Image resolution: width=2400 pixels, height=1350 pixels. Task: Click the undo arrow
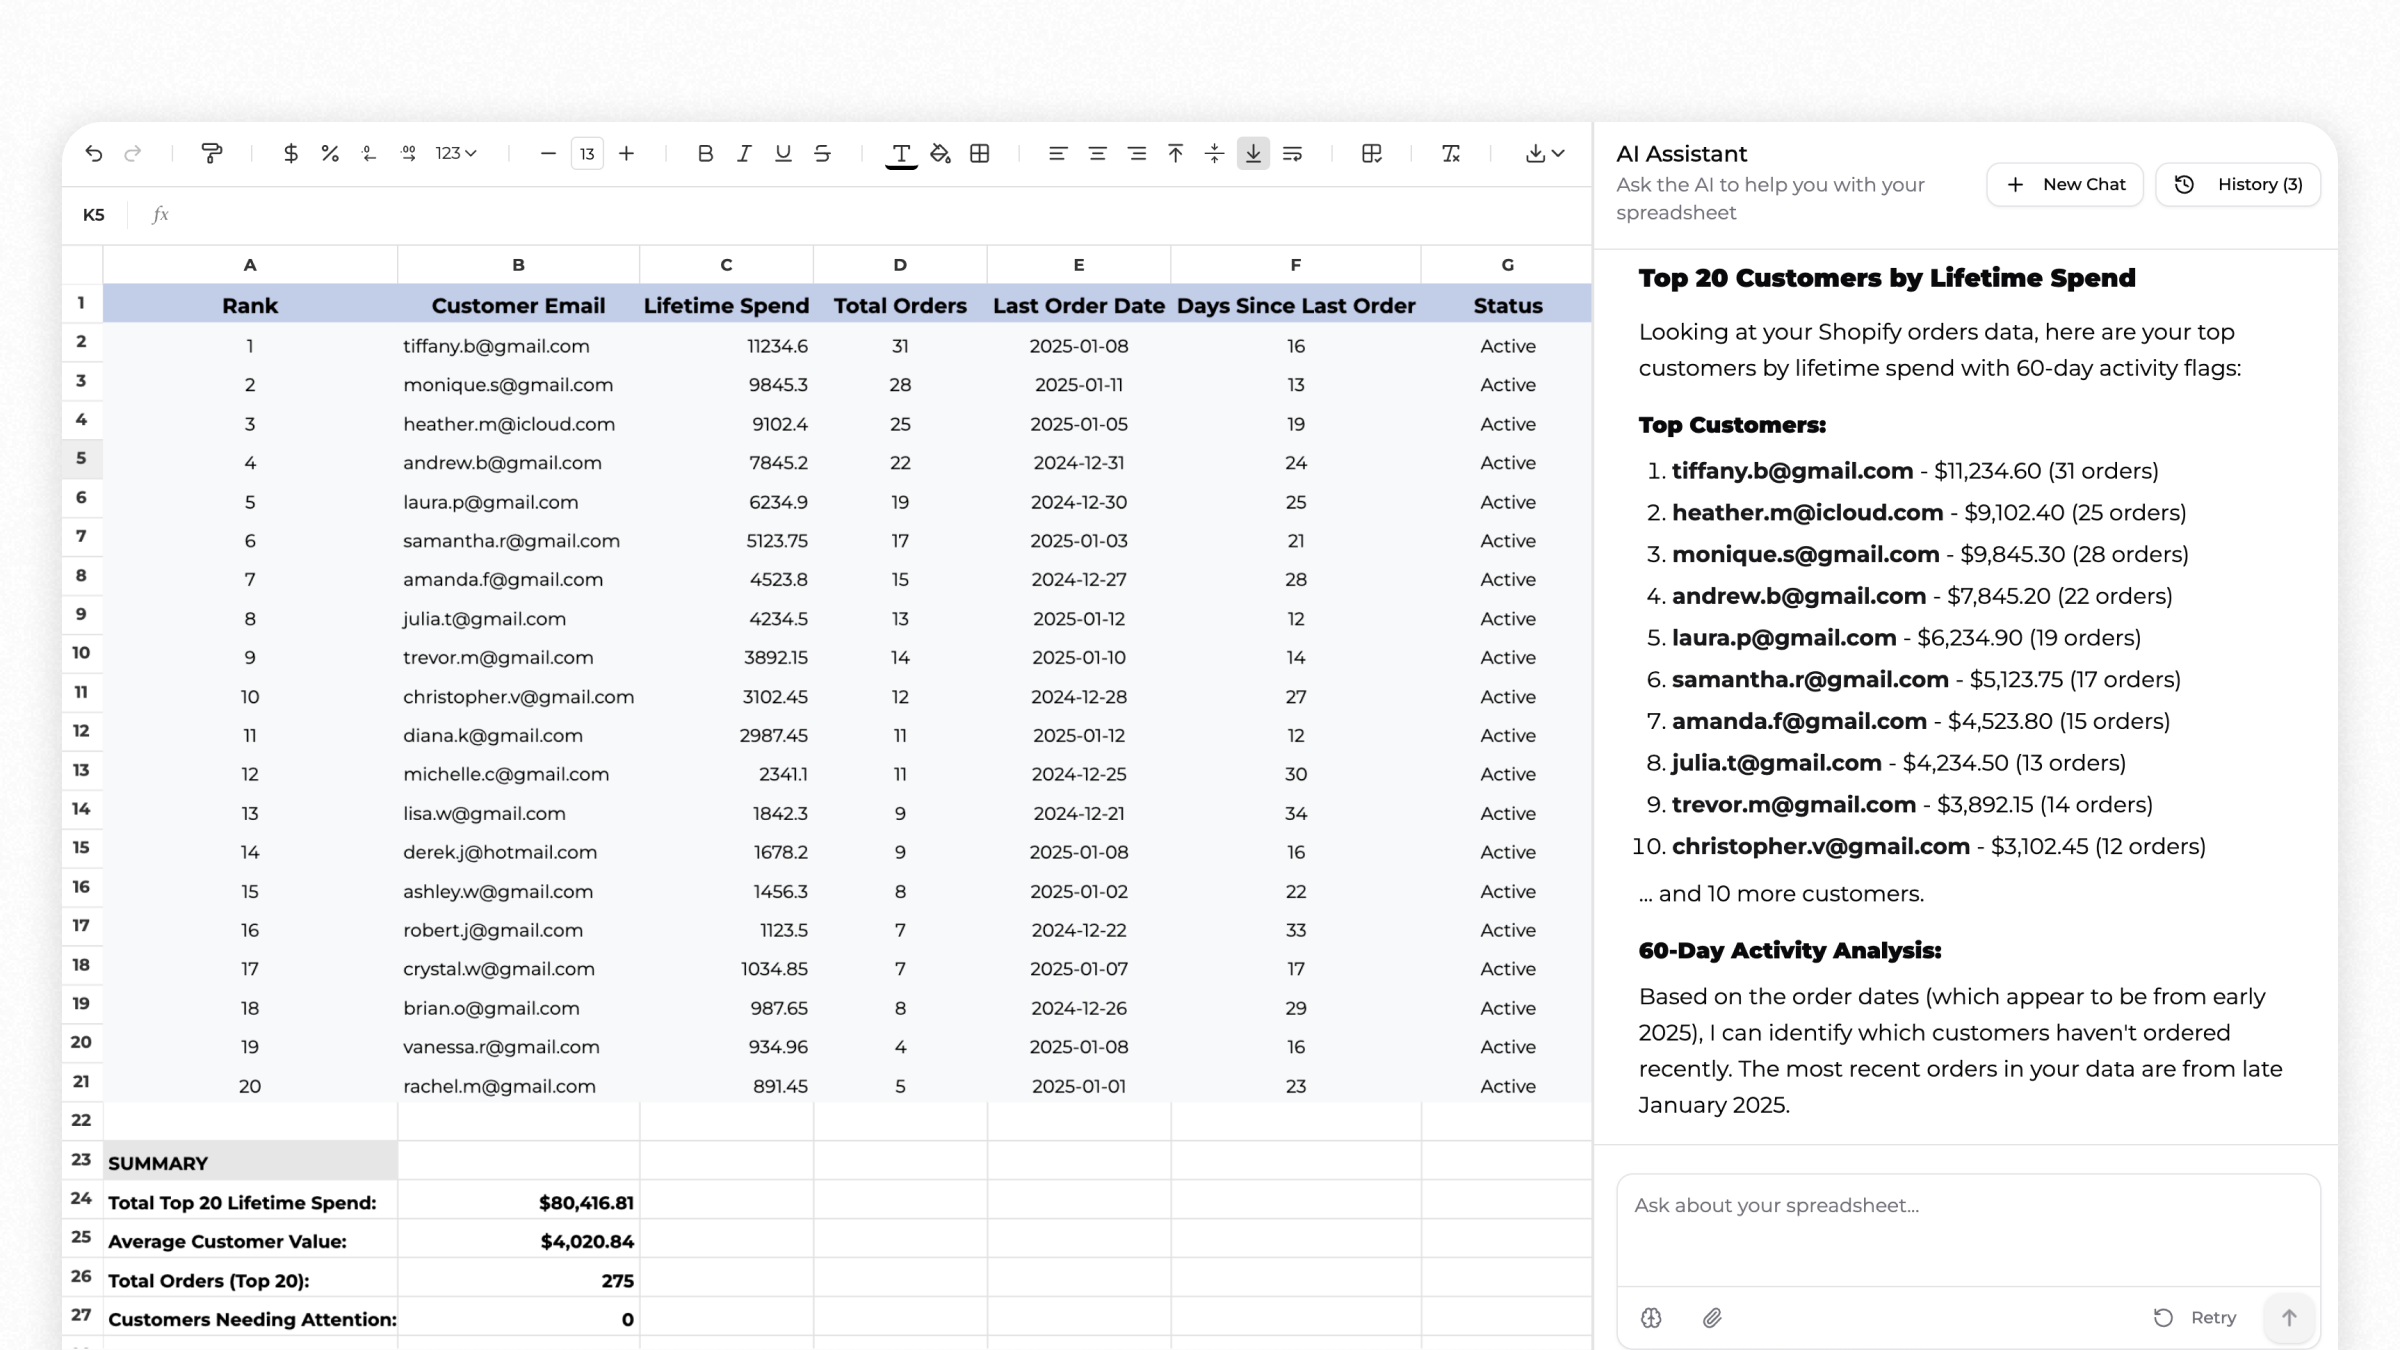click(93, 153)
